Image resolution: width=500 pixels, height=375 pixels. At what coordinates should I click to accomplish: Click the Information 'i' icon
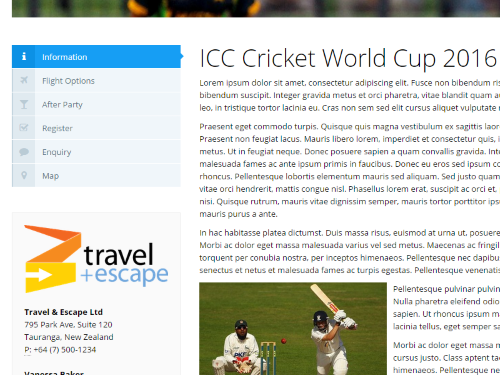click(x=24, y=56)
